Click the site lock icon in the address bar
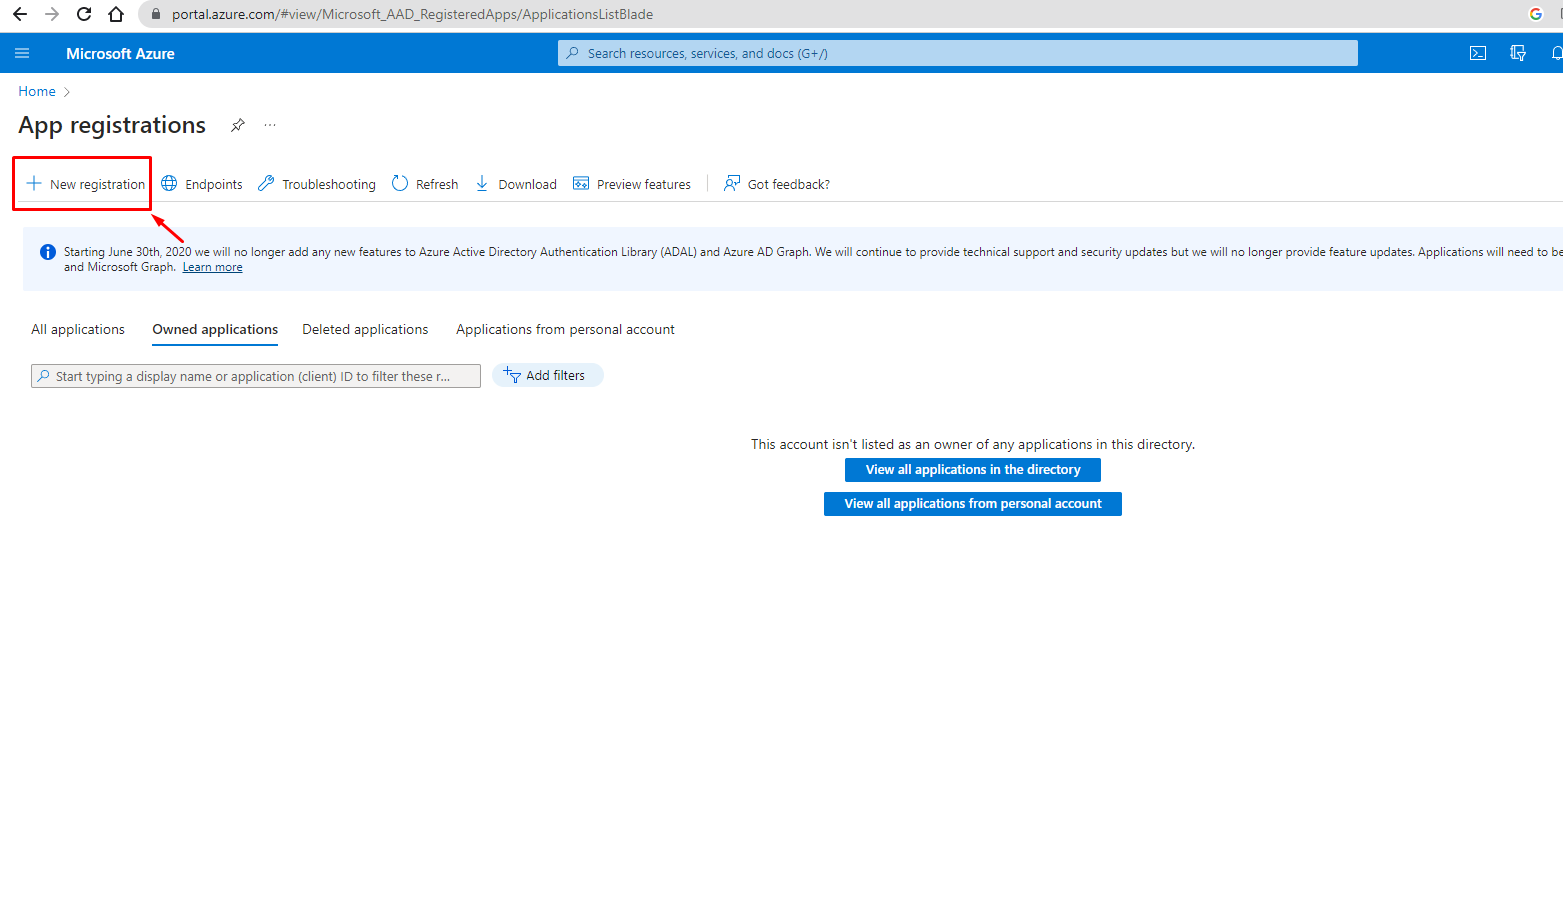The width and height of the screenshot is (1563, 922). click(x=155, y=14)
